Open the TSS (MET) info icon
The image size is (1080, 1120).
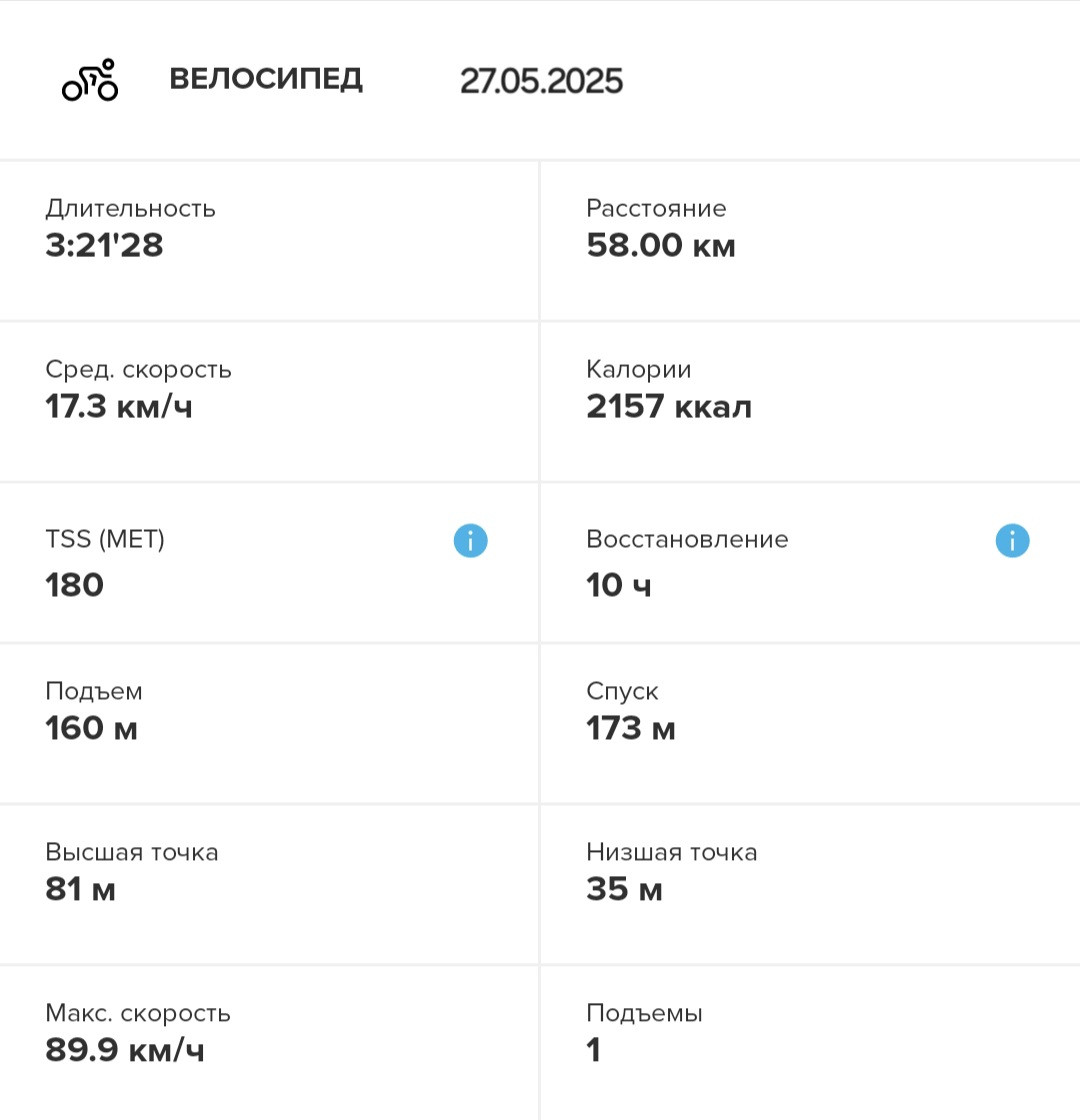click(x=471, y=541)
